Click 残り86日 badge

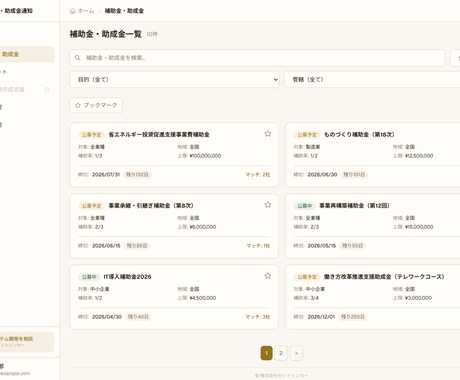coord(137,246)
